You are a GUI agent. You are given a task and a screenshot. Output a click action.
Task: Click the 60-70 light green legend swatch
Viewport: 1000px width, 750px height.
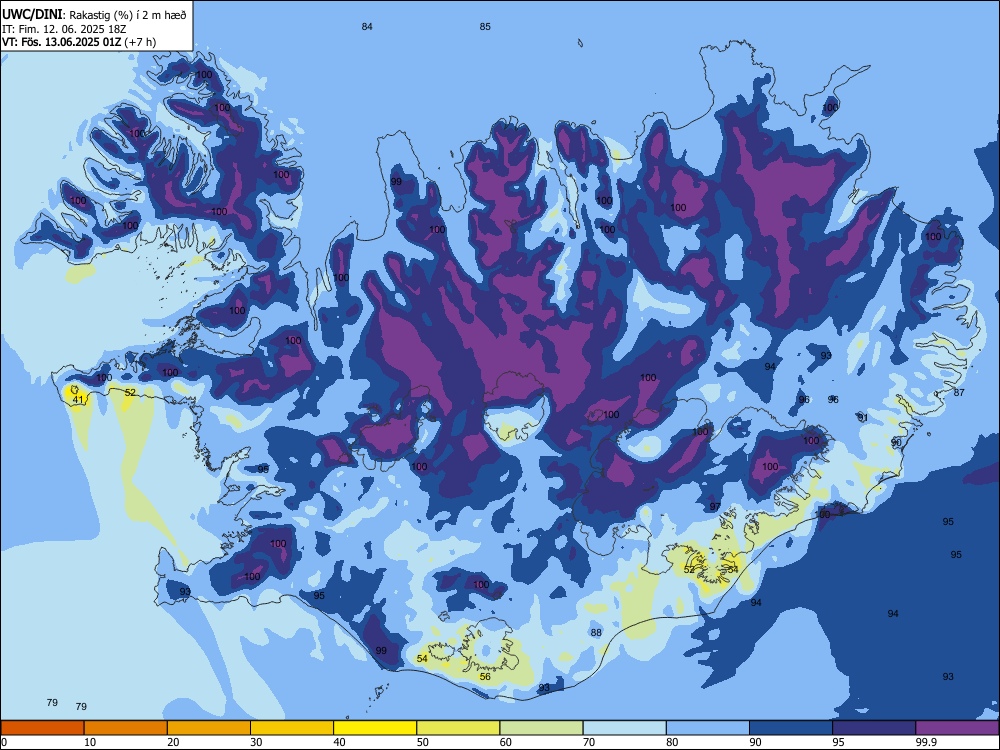point(541,728)
